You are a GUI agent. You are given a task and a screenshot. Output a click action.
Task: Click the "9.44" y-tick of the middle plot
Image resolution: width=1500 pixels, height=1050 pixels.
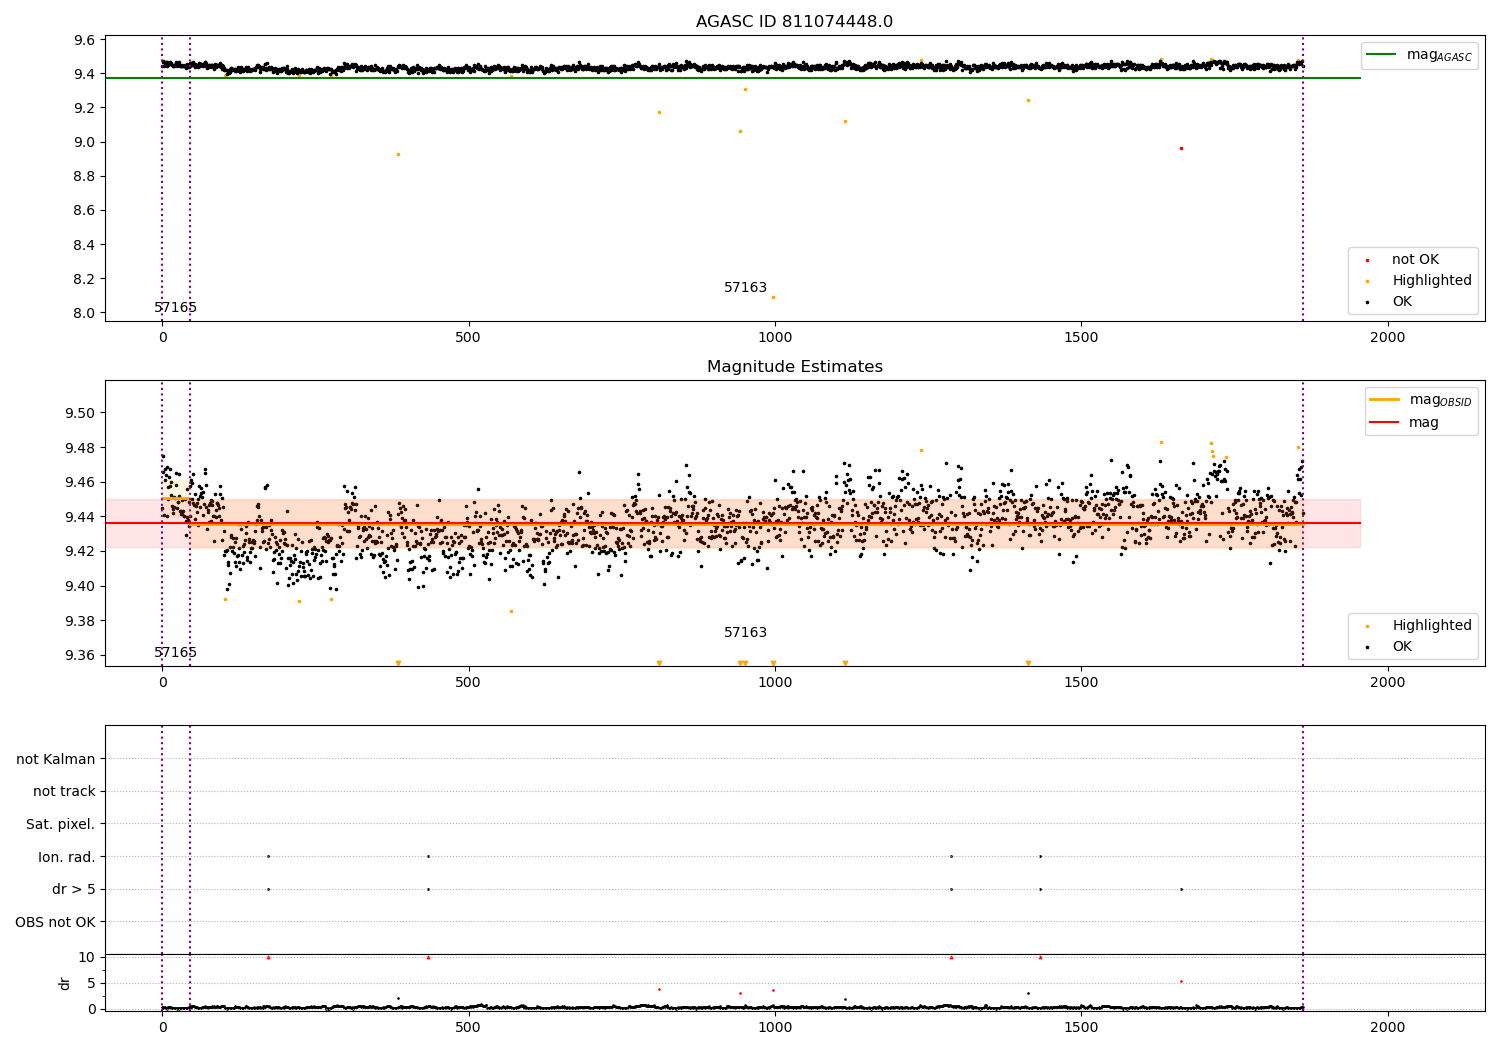tap(81, 517)
